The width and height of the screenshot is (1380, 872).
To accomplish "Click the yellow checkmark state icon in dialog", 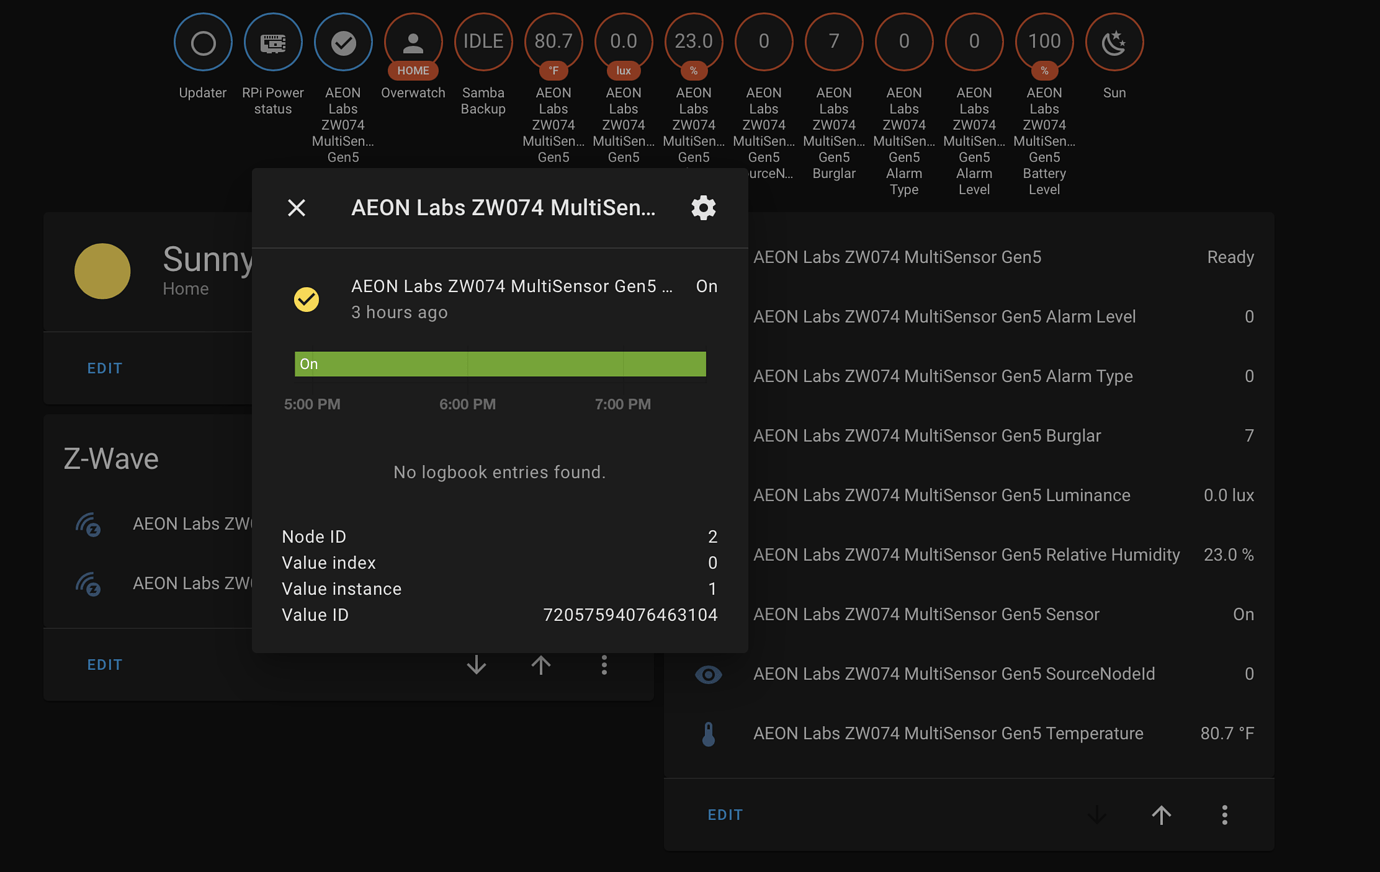I will [307, 299].
